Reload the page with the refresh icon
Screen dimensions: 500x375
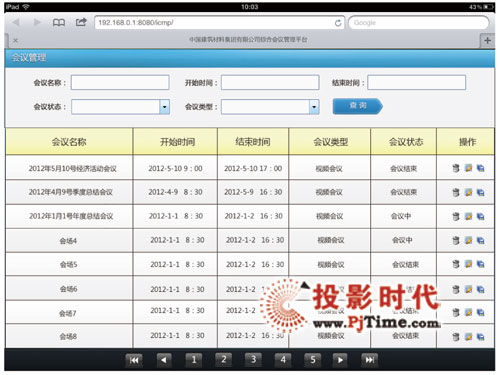click(338, 23)
